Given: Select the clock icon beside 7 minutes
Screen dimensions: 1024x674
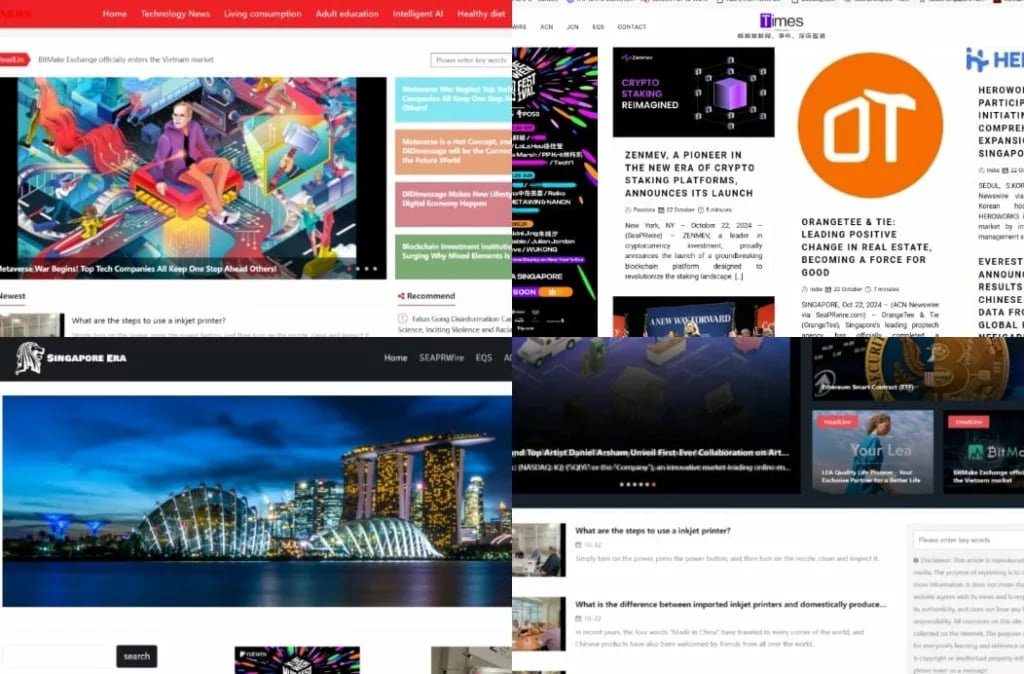Looking at the screenshot, I should point(868,289).
